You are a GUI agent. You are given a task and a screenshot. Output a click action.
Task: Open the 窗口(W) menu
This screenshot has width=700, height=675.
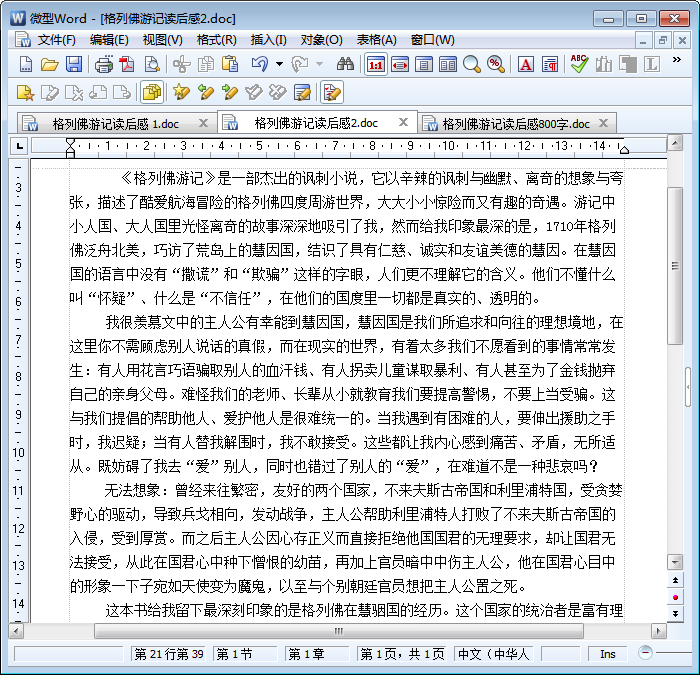click(433, 40)
